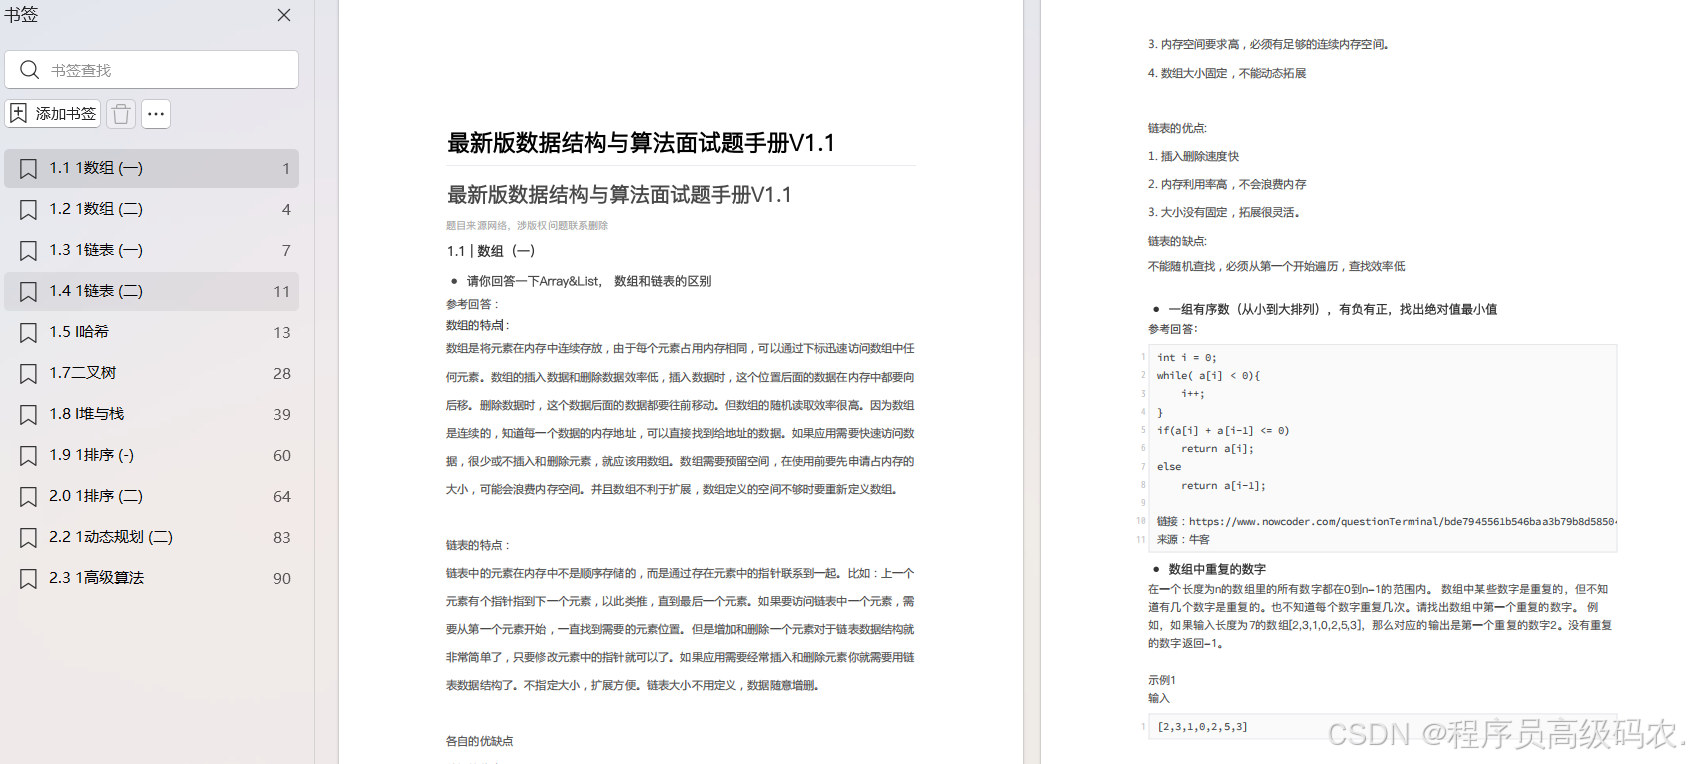Viewport: 1691px width, 764px height.
Task: Click bookmark icon beside 1.3 1链表
Action: pos(29,251)
